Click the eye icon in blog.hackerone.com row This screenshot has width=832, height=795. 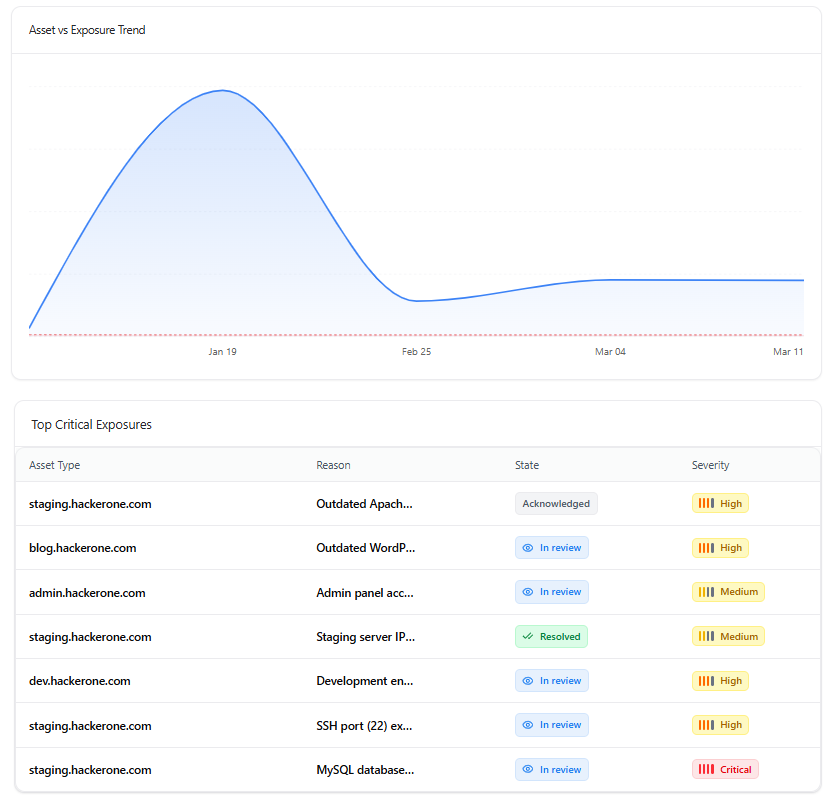click(527, 548)
